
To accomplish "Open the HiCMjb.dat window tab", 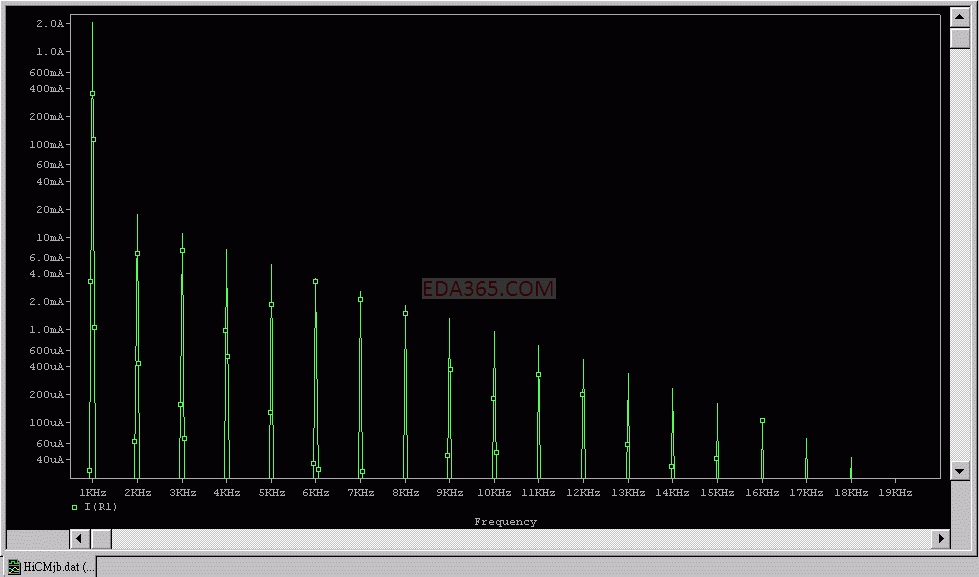I will [x=50, y=567].
